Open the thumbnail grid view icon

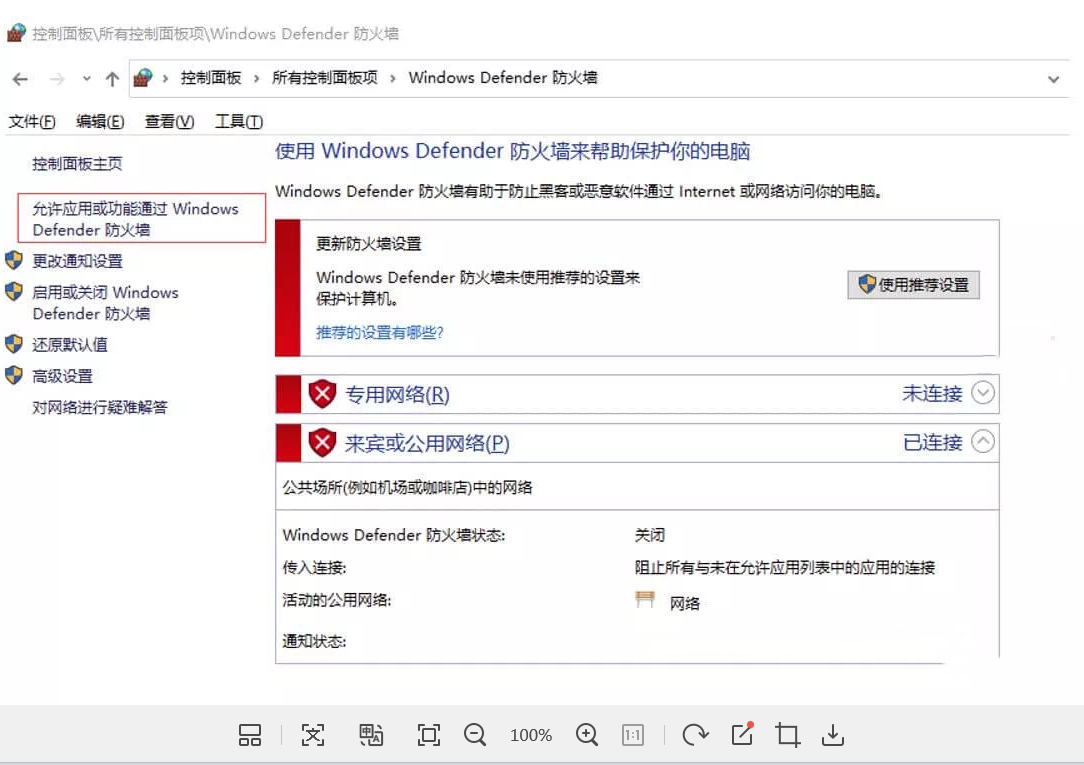point(250,735)
